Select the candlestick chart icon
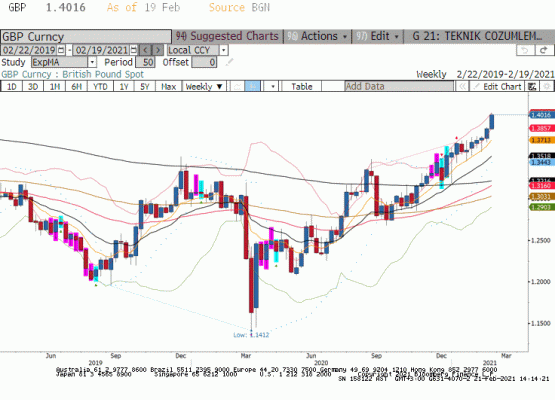 tap(252, 86)
